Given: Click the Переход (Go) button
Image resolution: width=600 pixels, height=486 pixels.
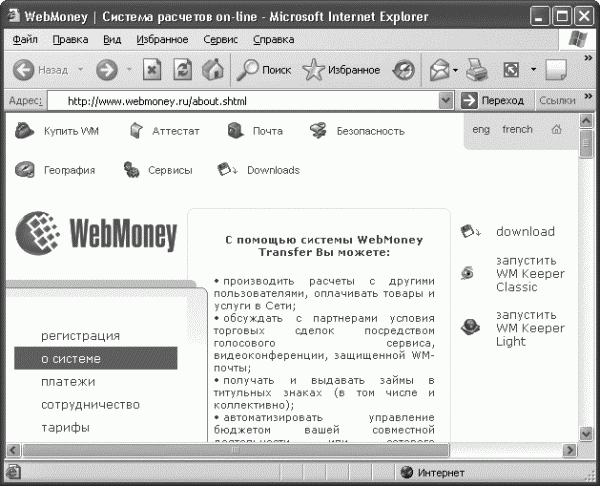Looking at the screenshot, I should click(493, 101).
